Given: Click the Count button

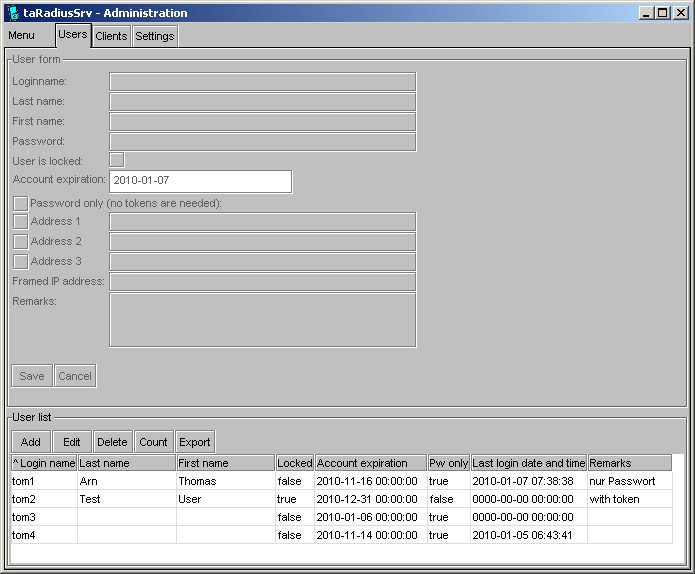Looking at the screenshot, I should click(153, 442).
